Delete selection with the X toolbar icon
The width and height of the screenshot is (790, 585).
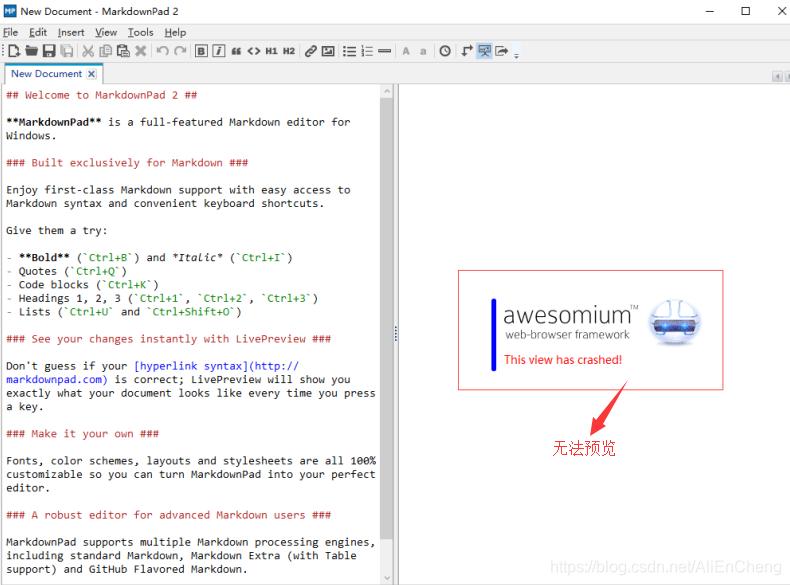141,51
